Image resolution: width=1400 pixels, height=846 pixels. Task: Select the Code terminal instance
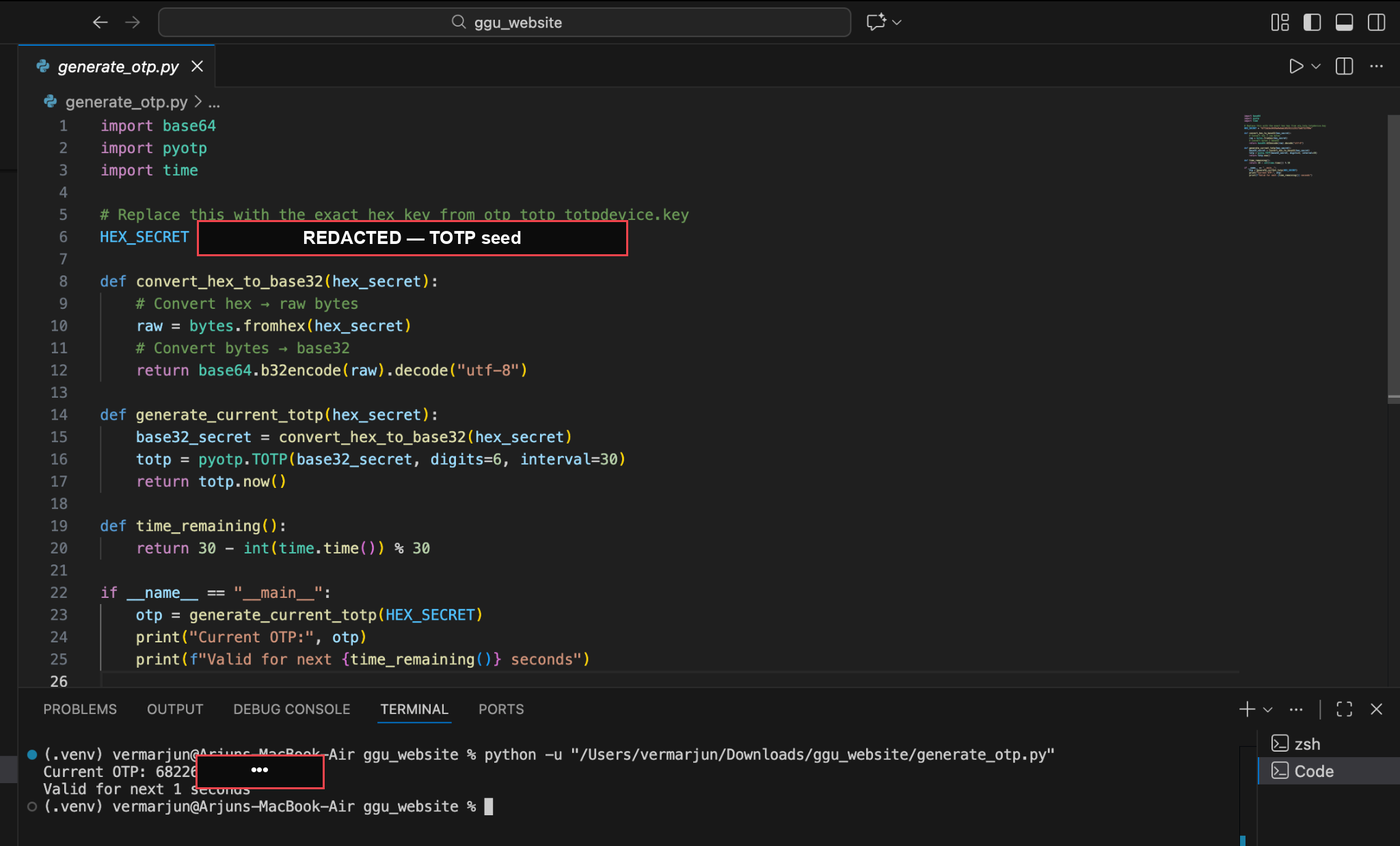click(x=1329, y=771)
